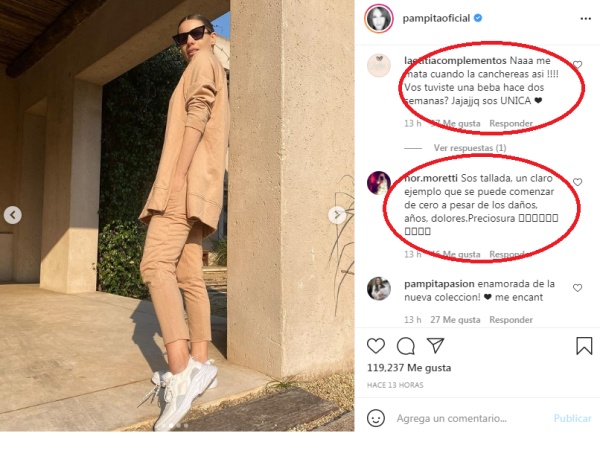
Task: Click pampitaoficial profile avatar
Action: [x=379, y=18]
